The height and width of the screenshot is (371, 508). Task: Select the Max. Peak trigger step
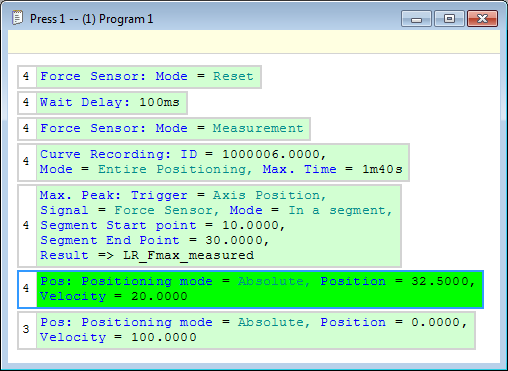[209, 226]
